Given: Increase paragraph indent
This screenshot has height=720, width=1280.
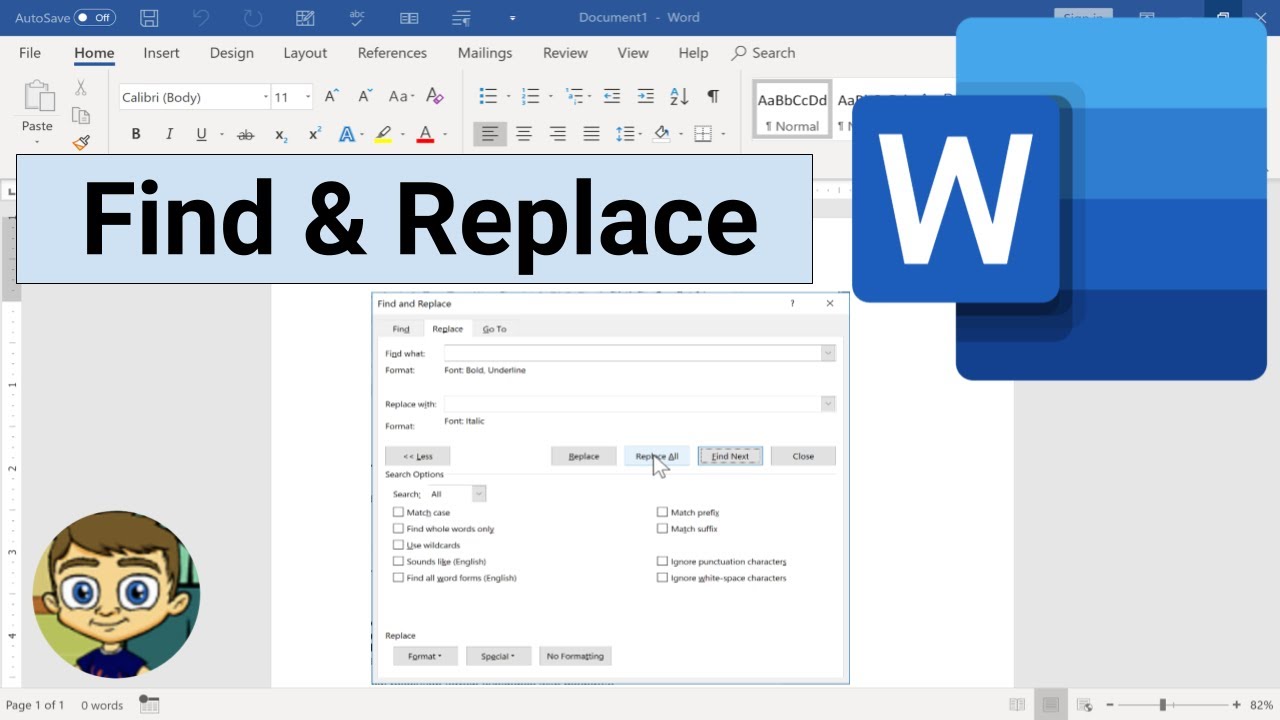Looking at the screenshot, I should tap(645, 97).
